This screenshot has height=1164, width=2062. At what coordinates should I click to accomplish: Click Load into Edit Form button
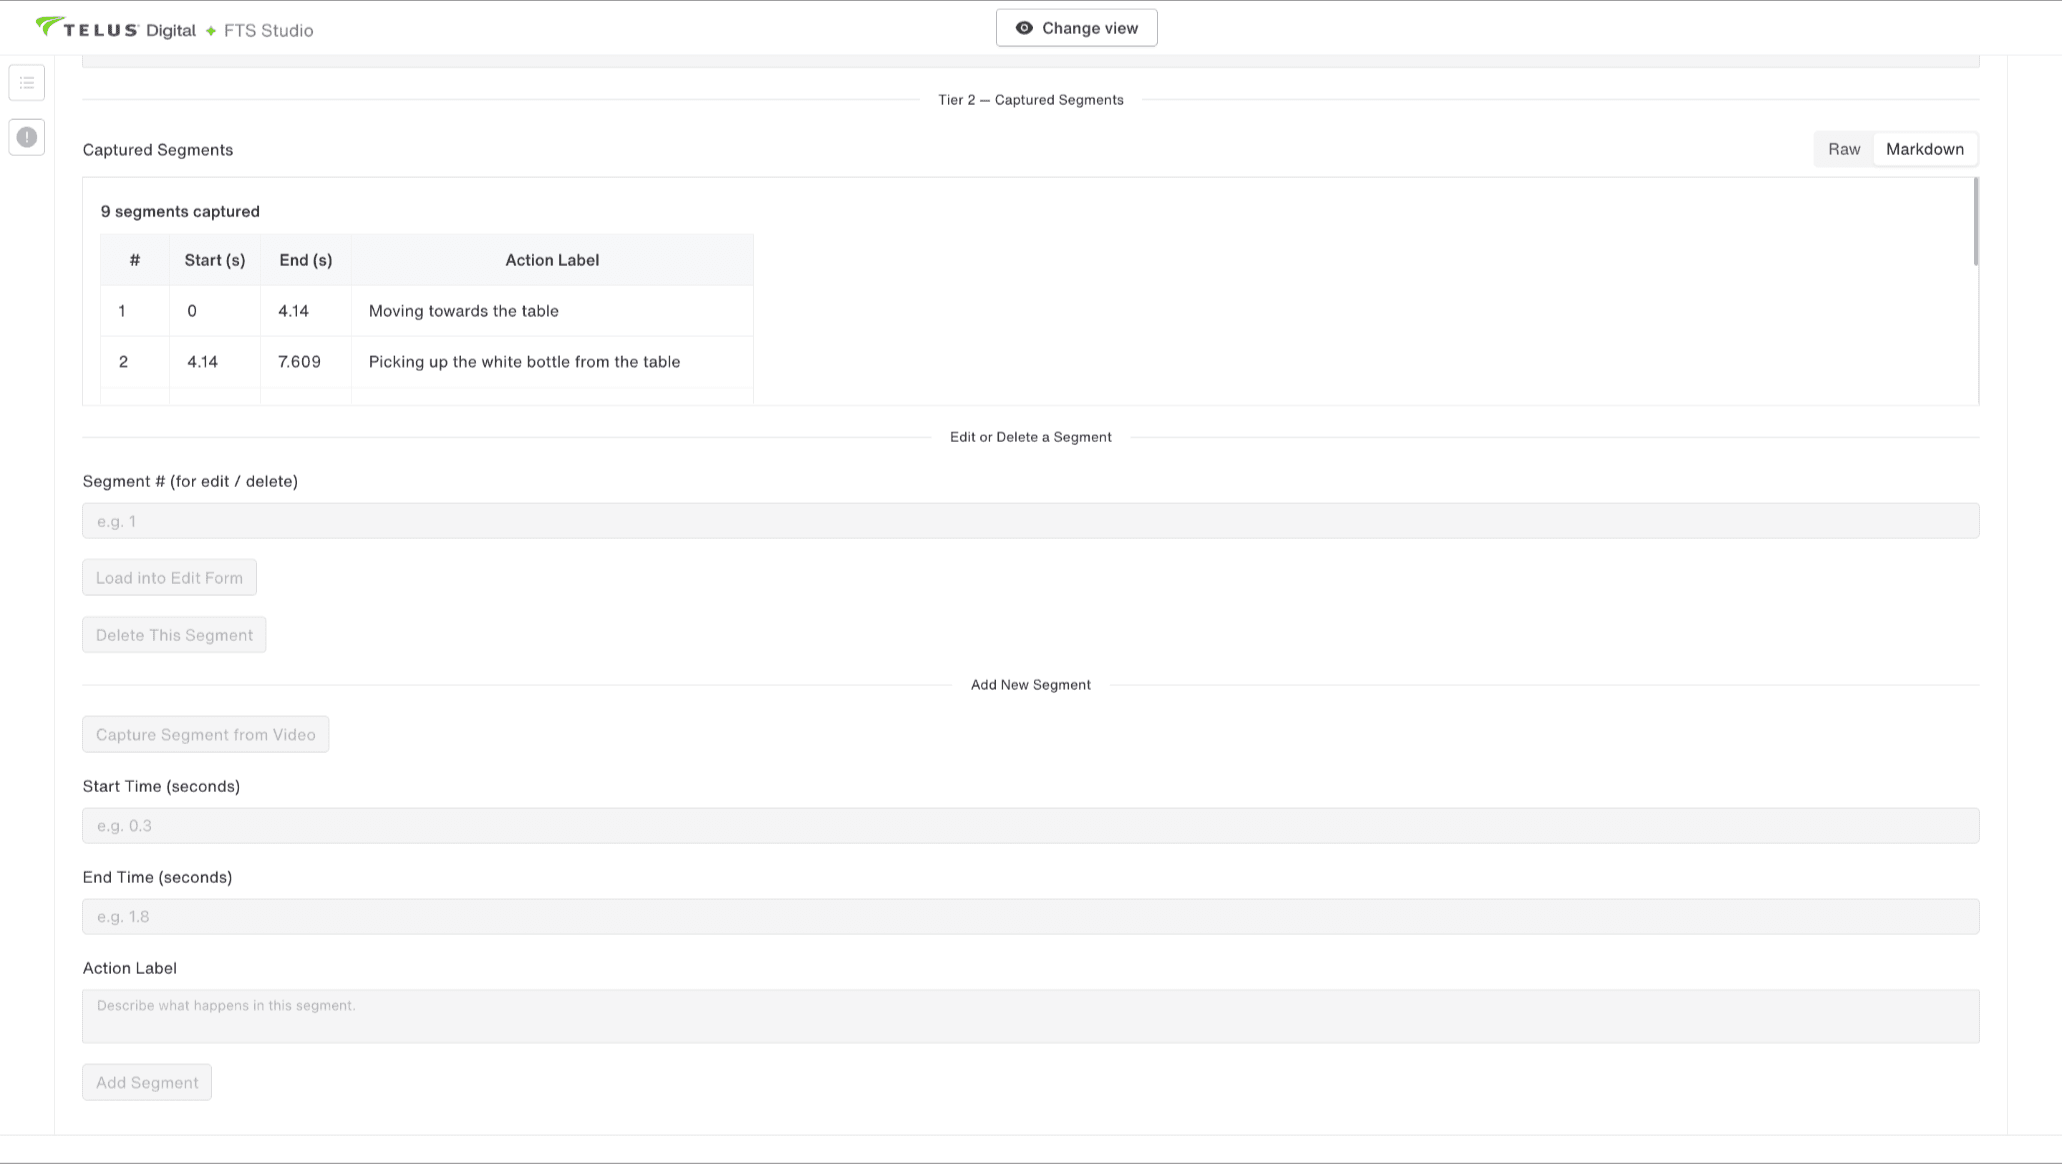coord(169,577)
